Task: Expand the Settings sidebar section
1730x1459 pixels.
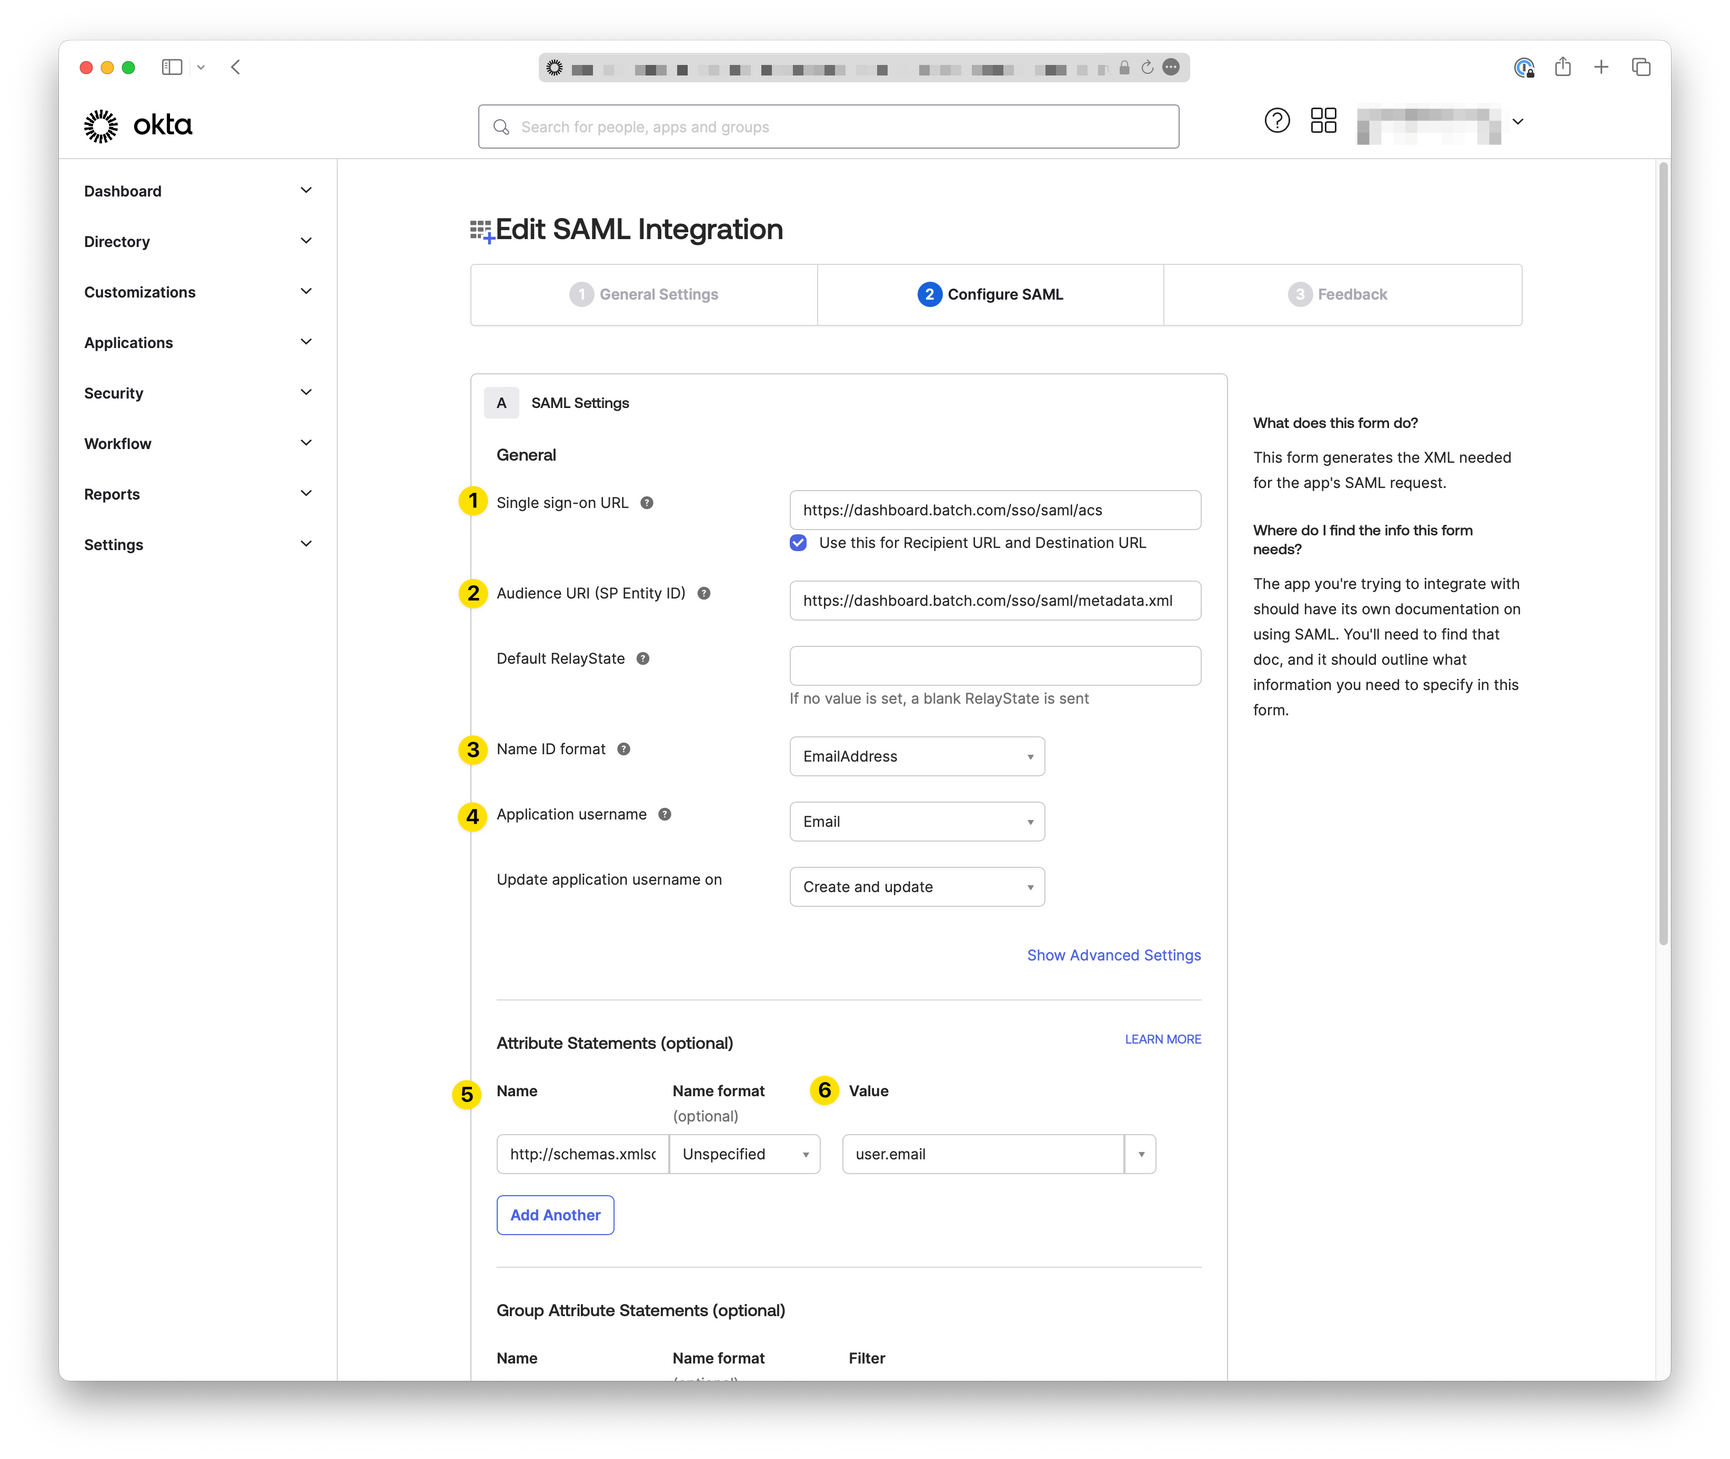Action: [x=198, y=544]
